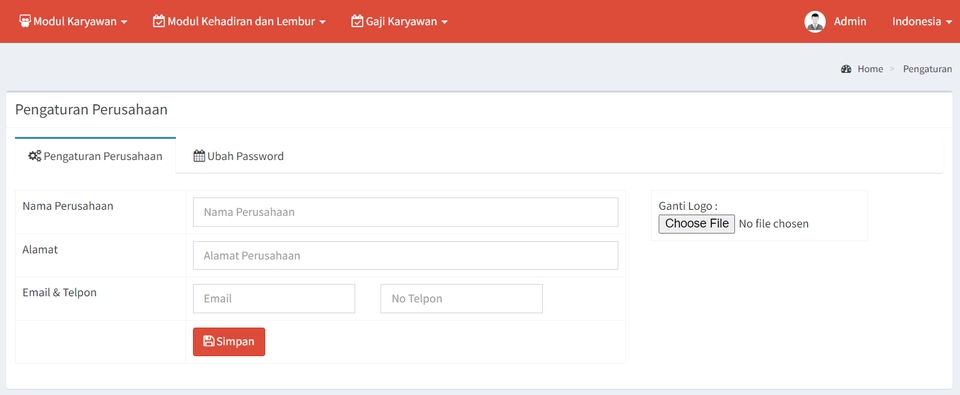Click into the Email input field
The image size is (960, 395).
(x=274, y=299)
